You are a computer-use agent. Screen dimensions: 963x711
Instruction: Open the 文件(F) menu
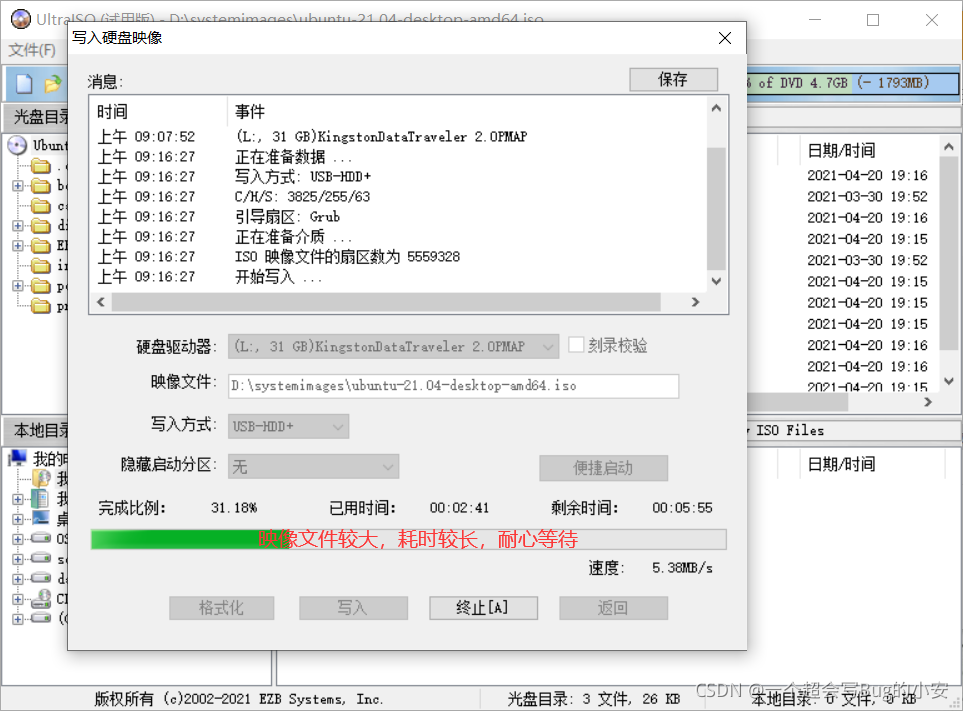click(32, 50)
